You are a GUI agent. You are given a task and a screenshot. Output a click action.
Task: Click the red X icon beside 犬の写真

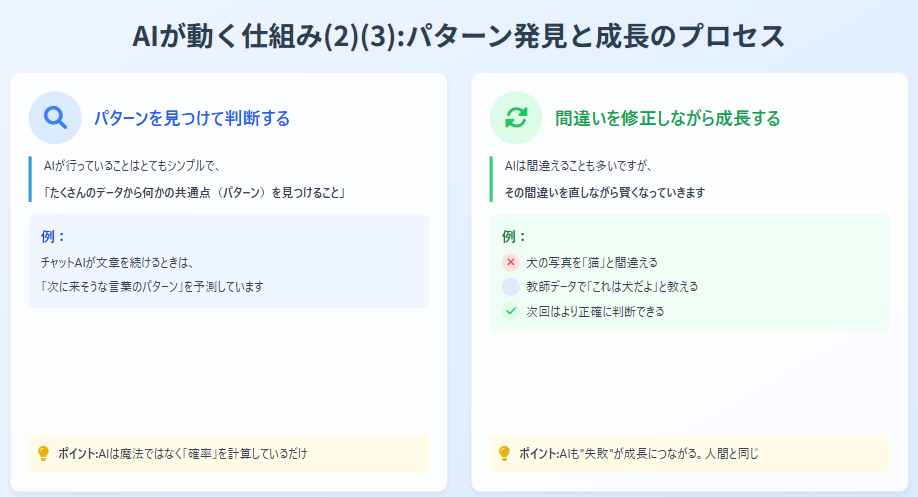coord(511,262)
